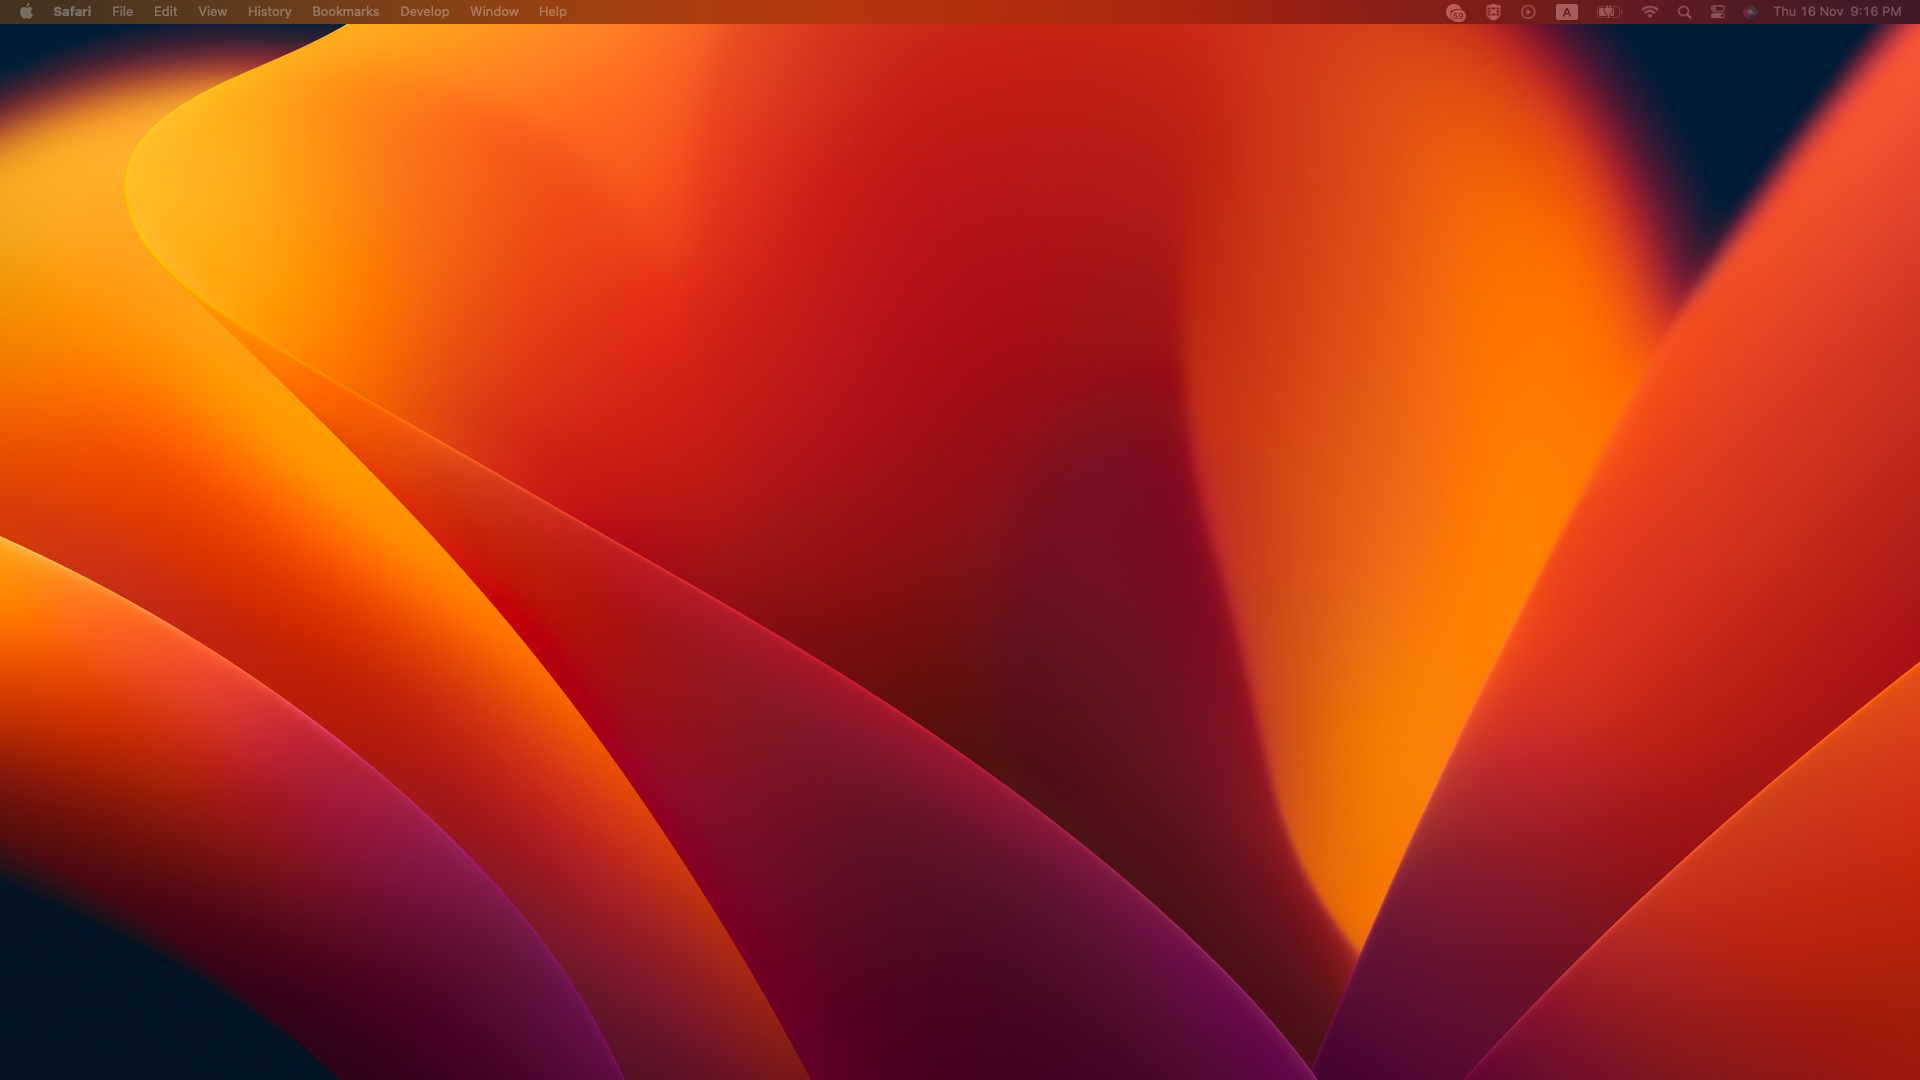Open the Develop menu
Image resolution: width=1920 pixels, height=1080 pixels.
pyautogui.click(x=424, y=12)
